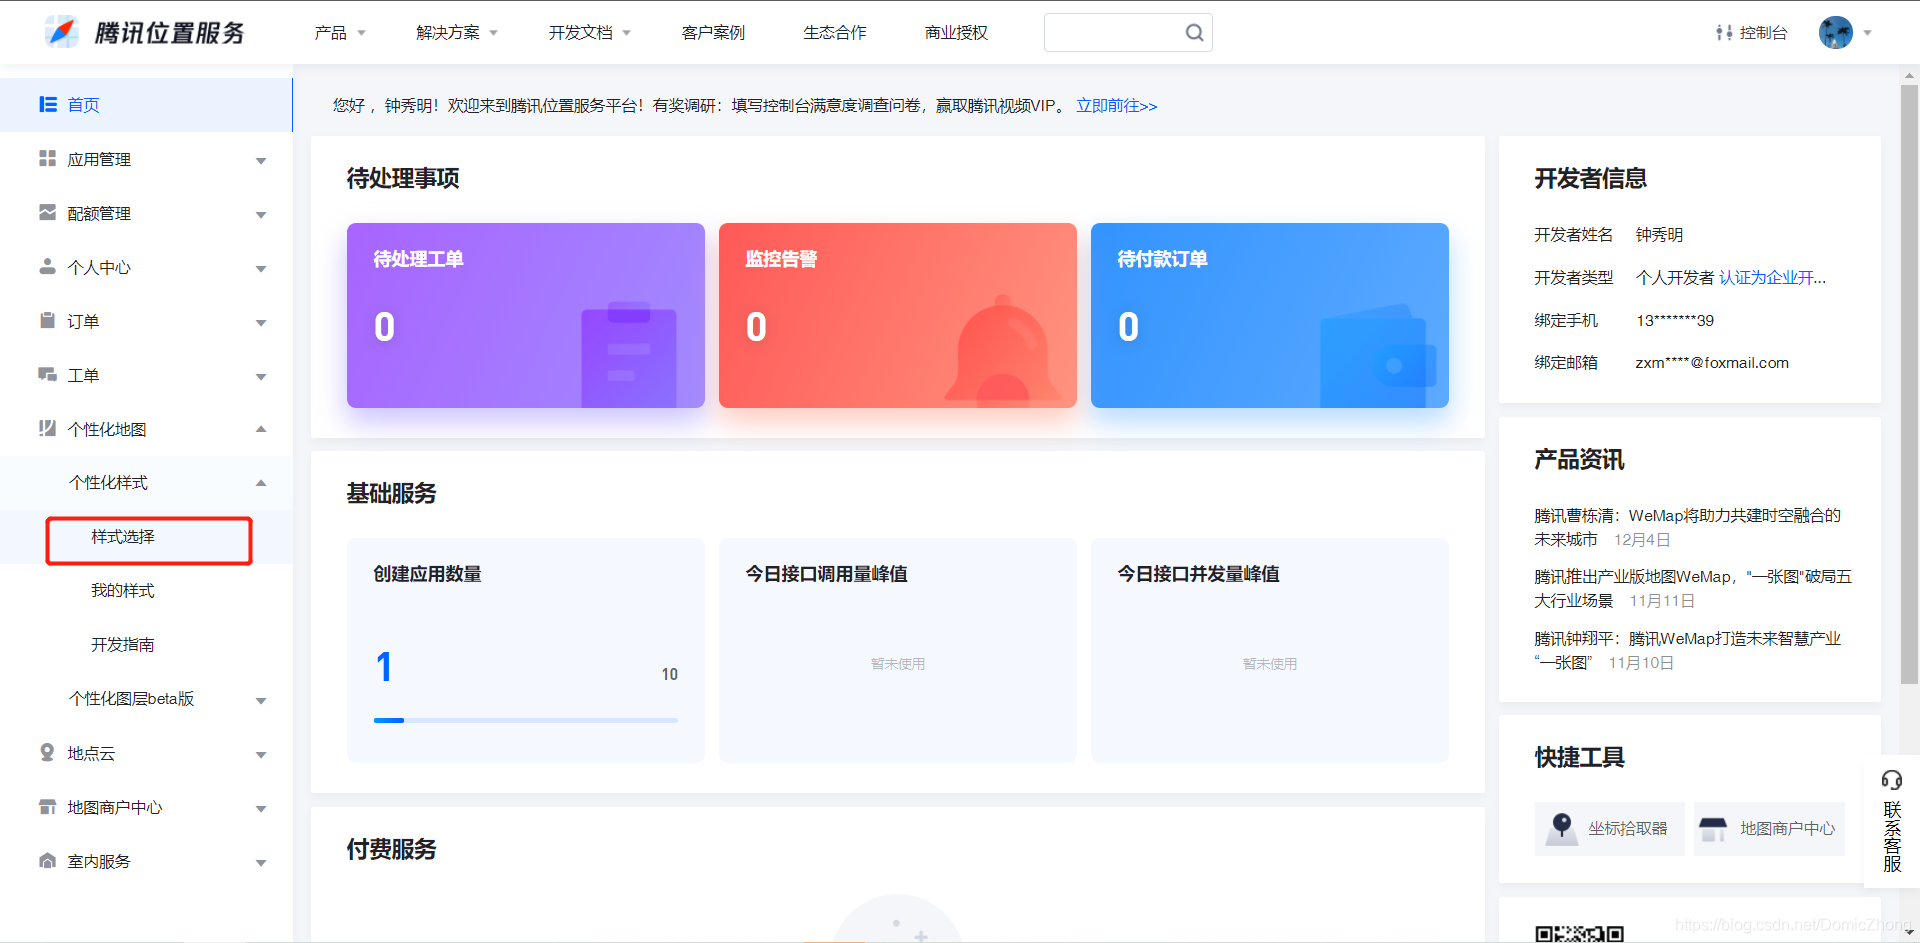Click the QR code image
This screenshot has width=1920, height=943.
(x=1580, y=934)
